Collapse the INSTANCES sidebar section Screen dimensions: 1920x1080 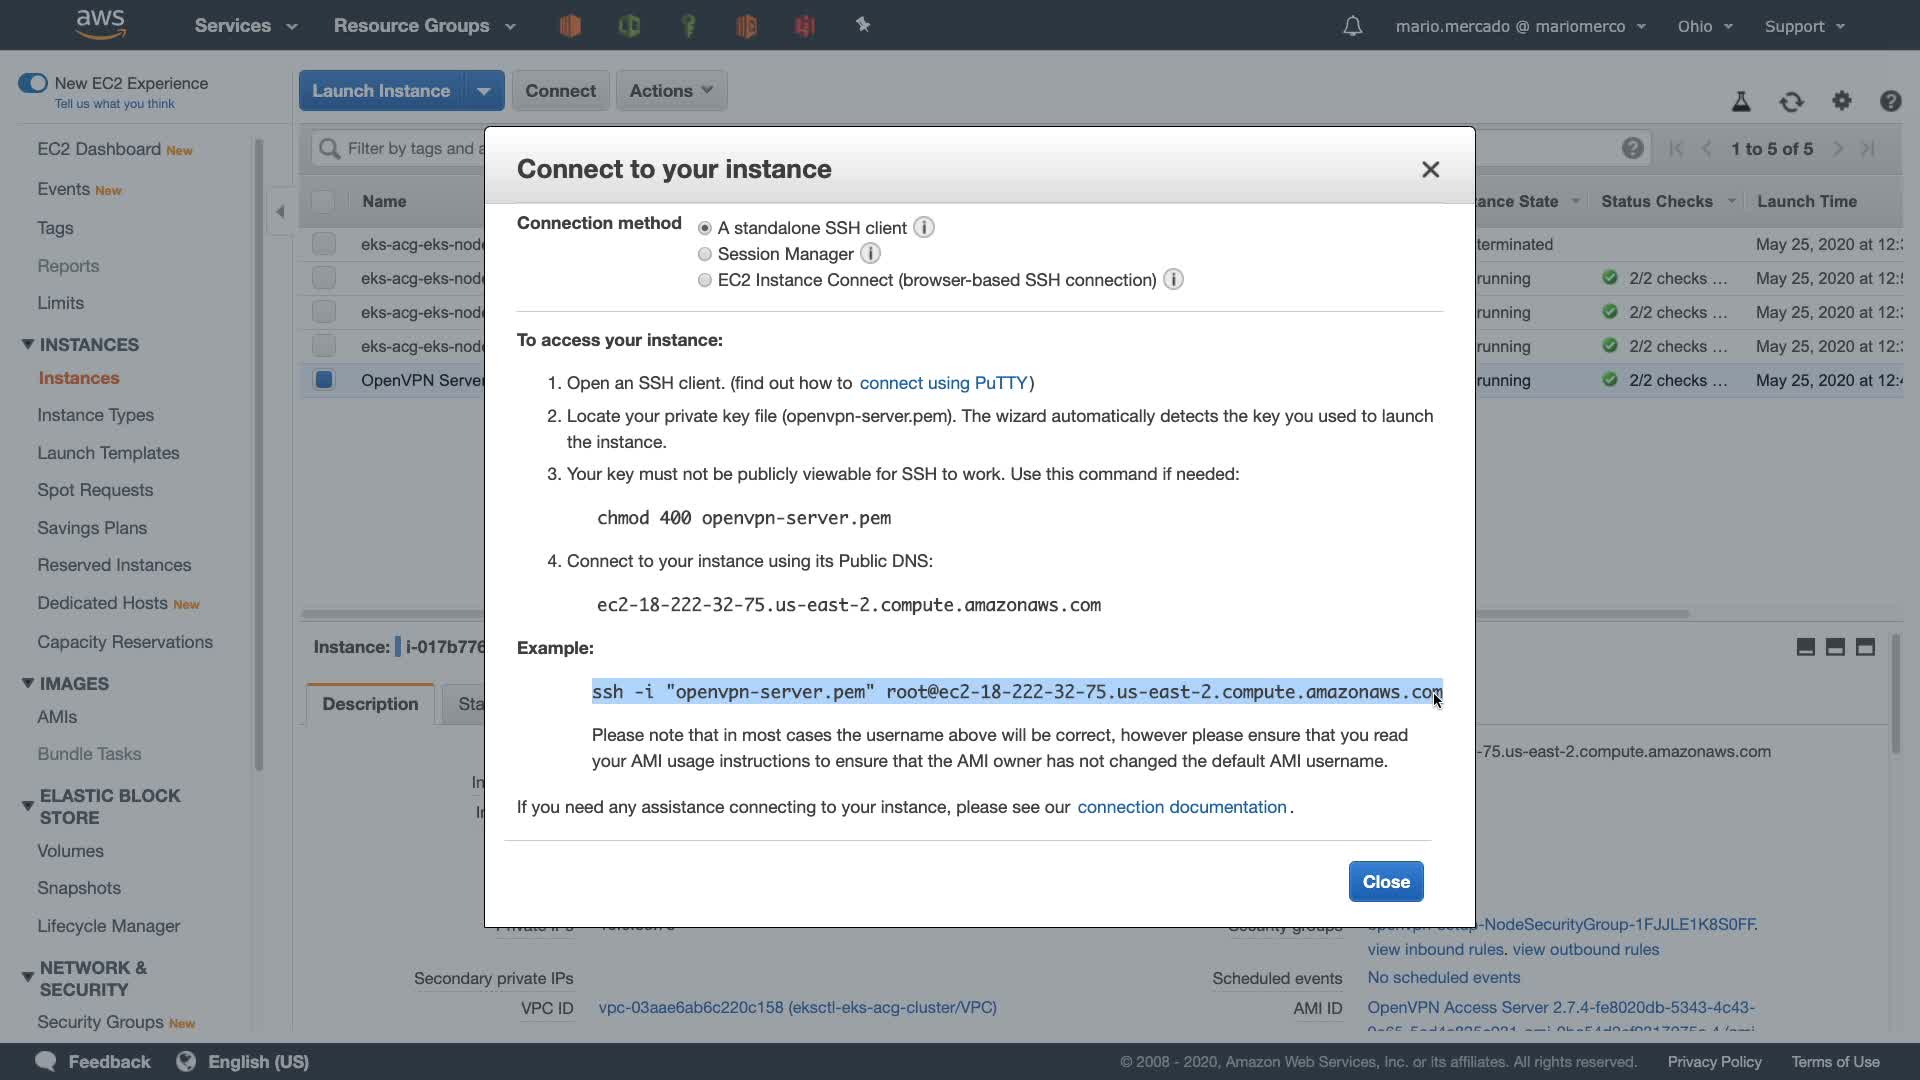[x=28, y=344]
